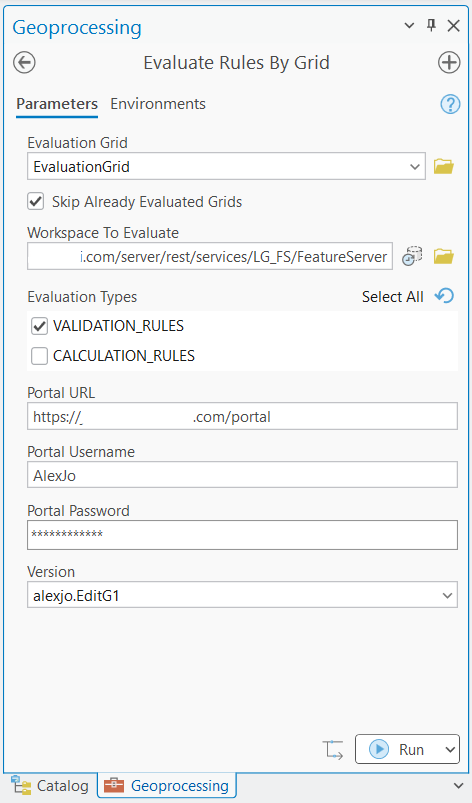Click the Portal Username input field

click(x=242, y=475)
